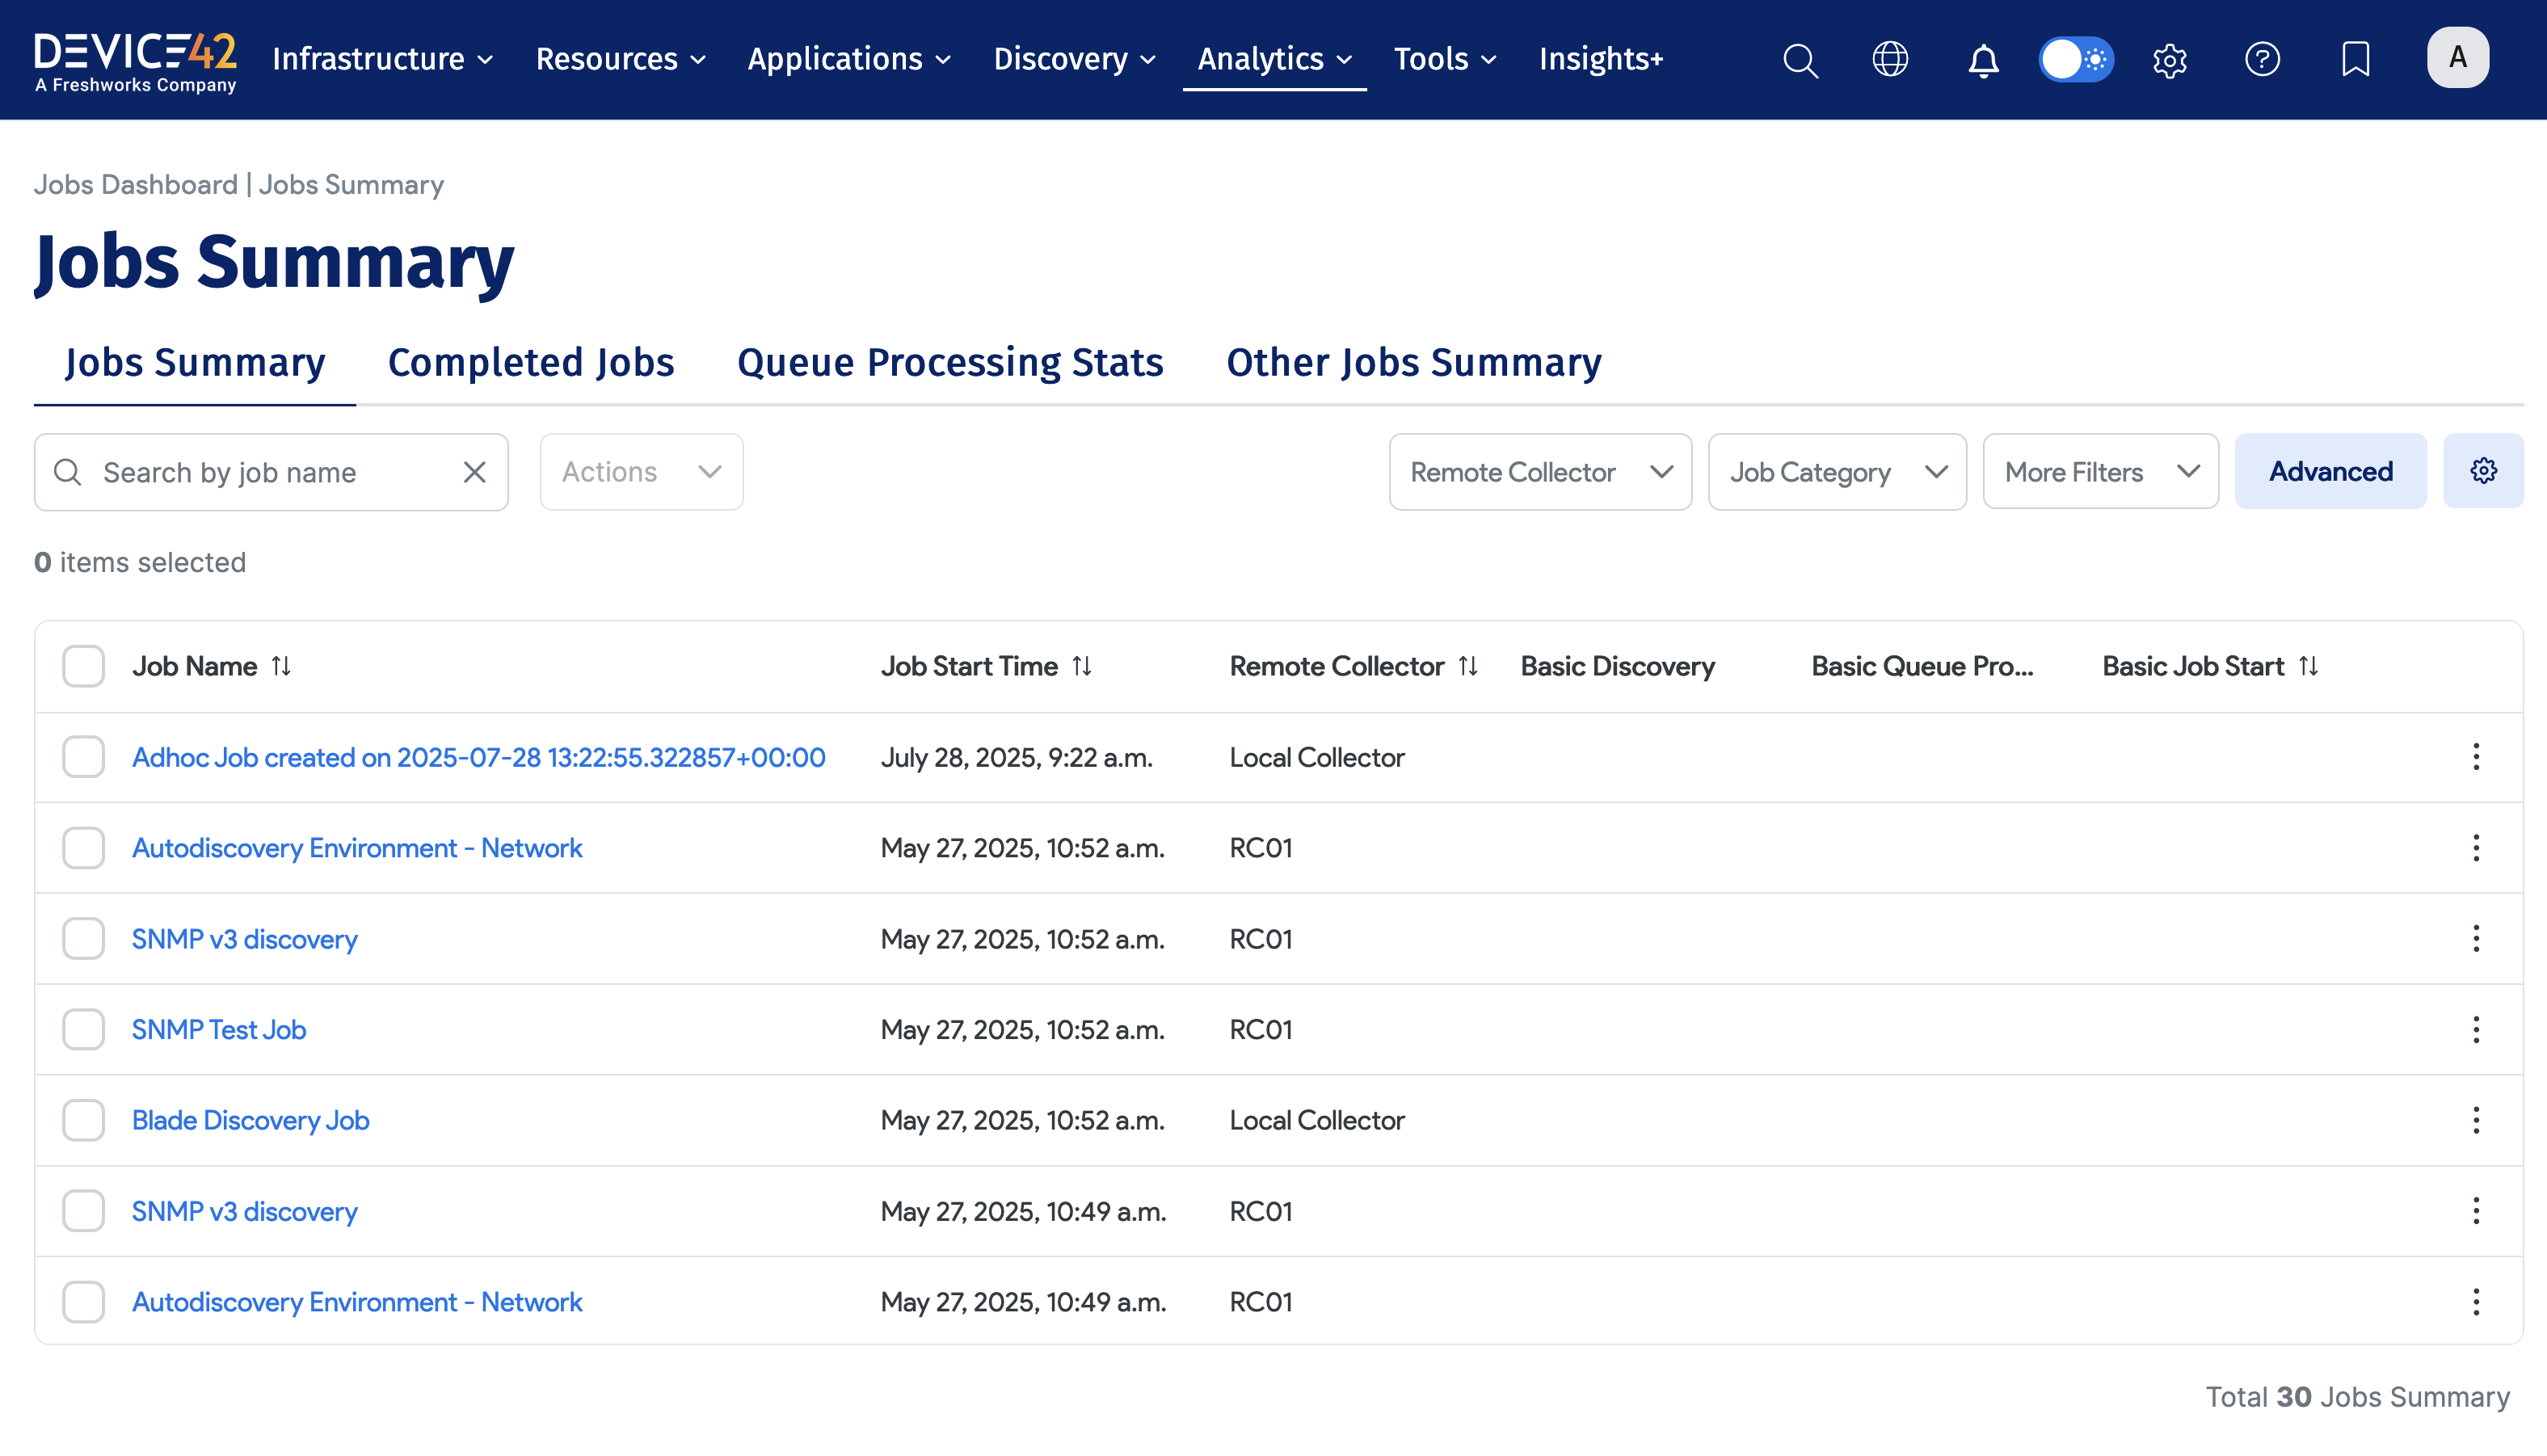Check the select-all header checkbox

pos(83,666)
